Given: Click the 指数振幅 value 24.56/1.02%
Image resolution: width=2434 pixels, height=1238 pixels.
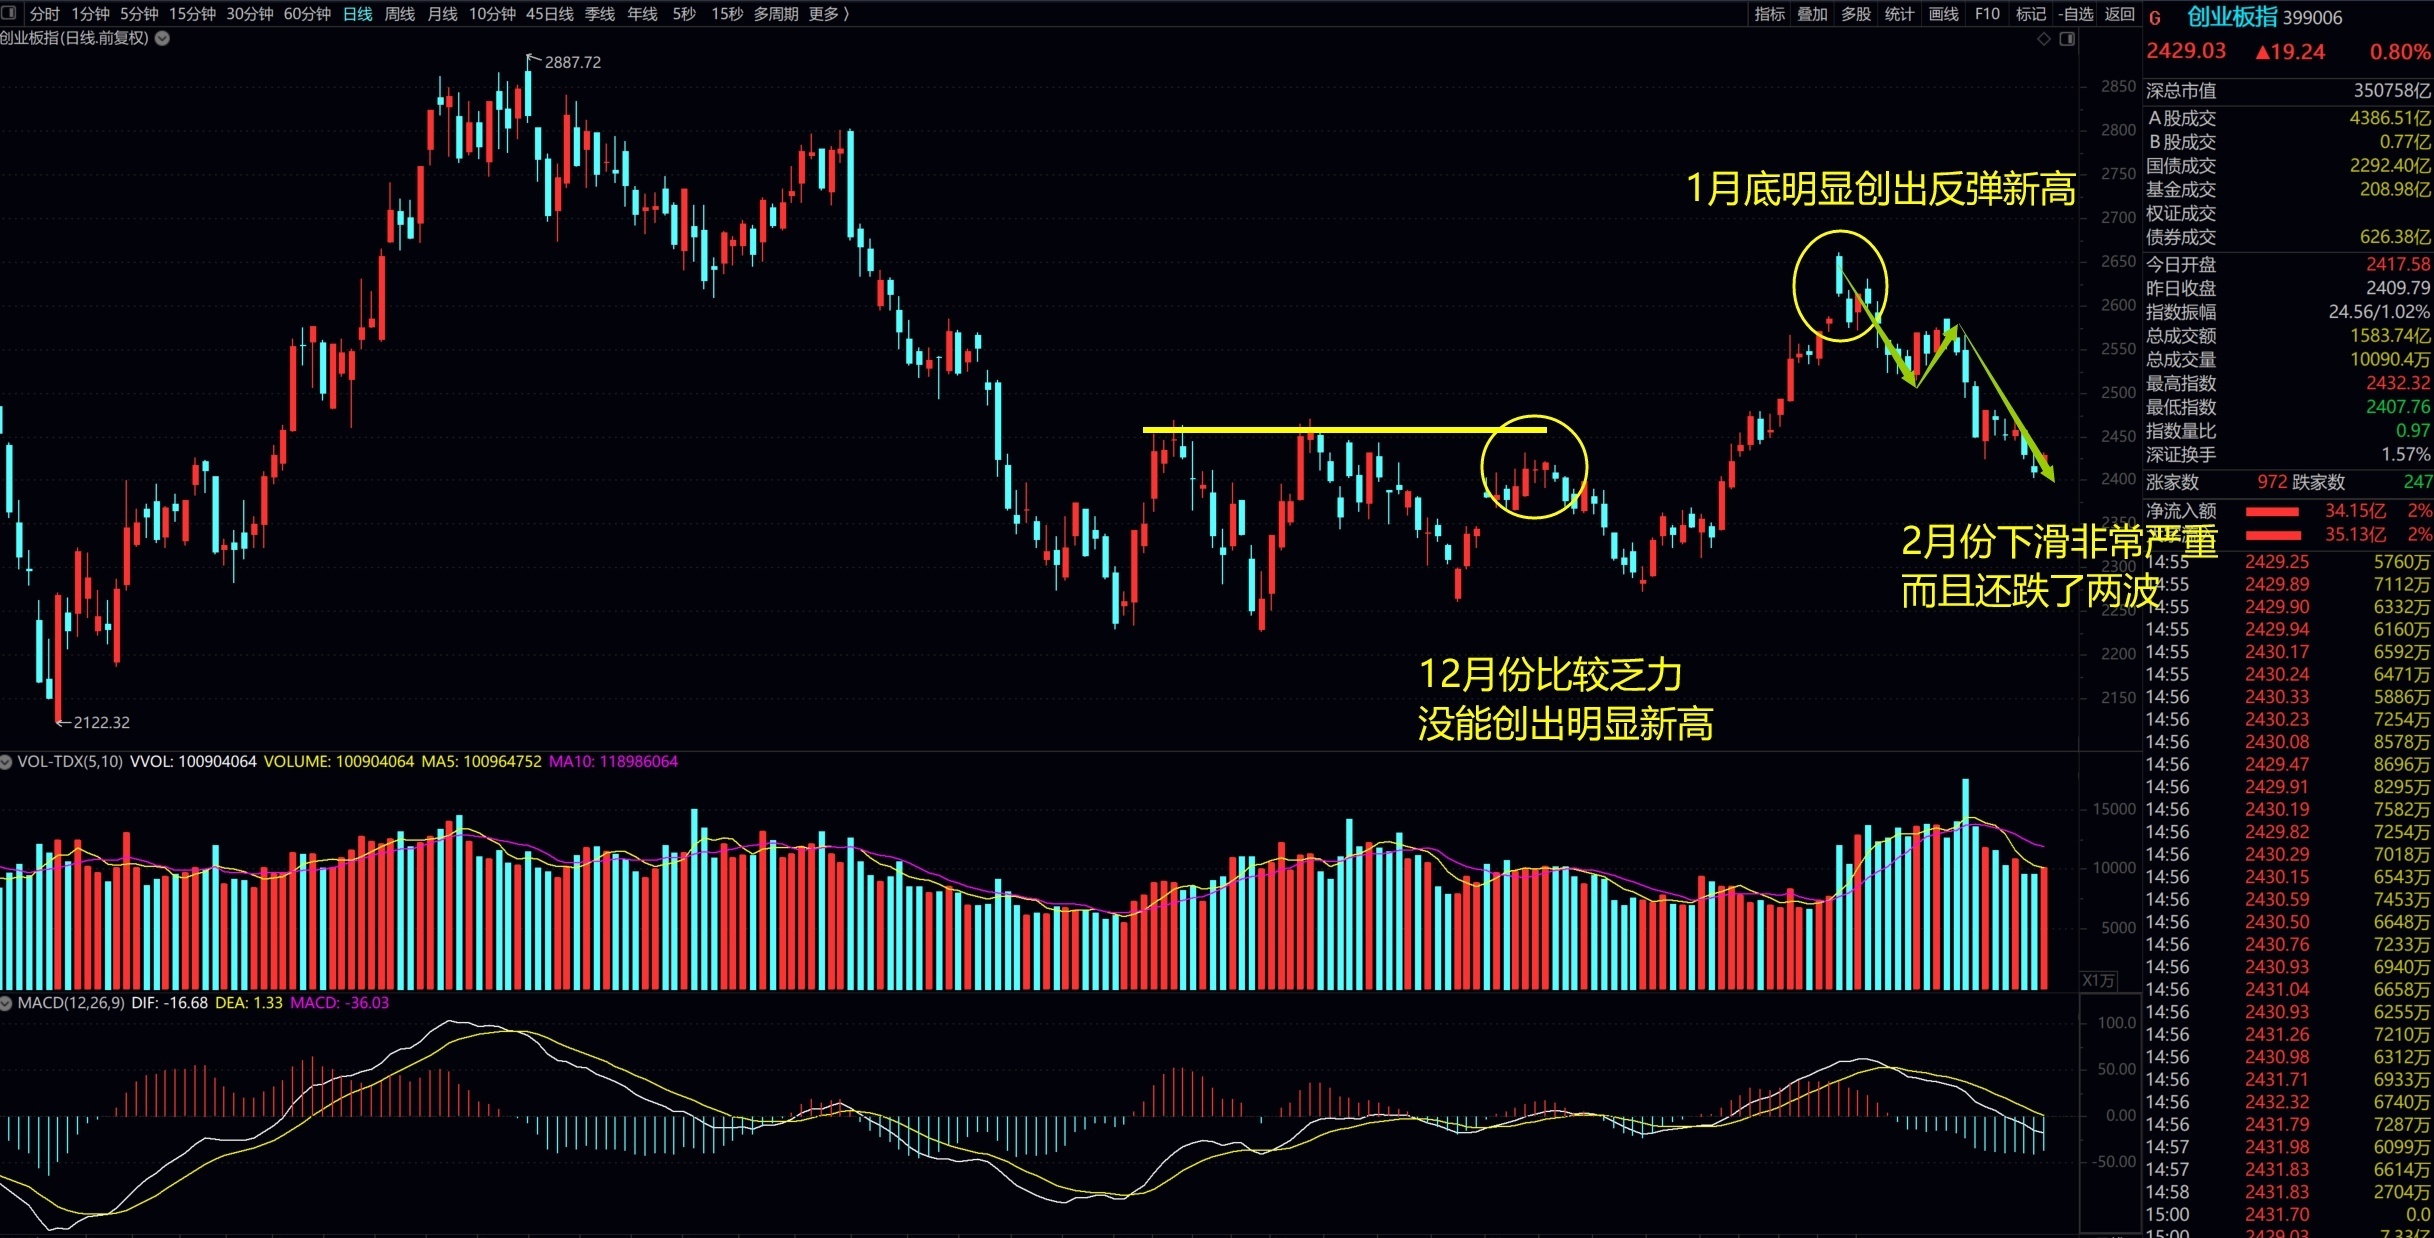Looking at the screenshot, I should point(2379,312).
